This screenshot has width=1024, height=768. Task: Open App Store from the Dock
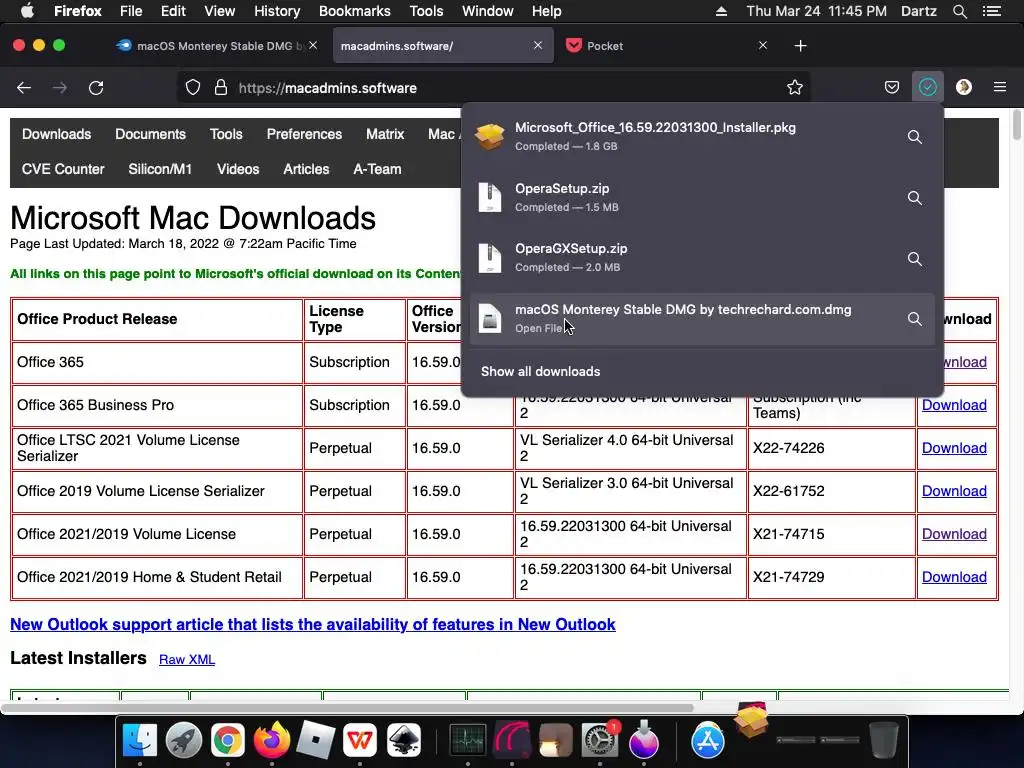tap(708, 740)
